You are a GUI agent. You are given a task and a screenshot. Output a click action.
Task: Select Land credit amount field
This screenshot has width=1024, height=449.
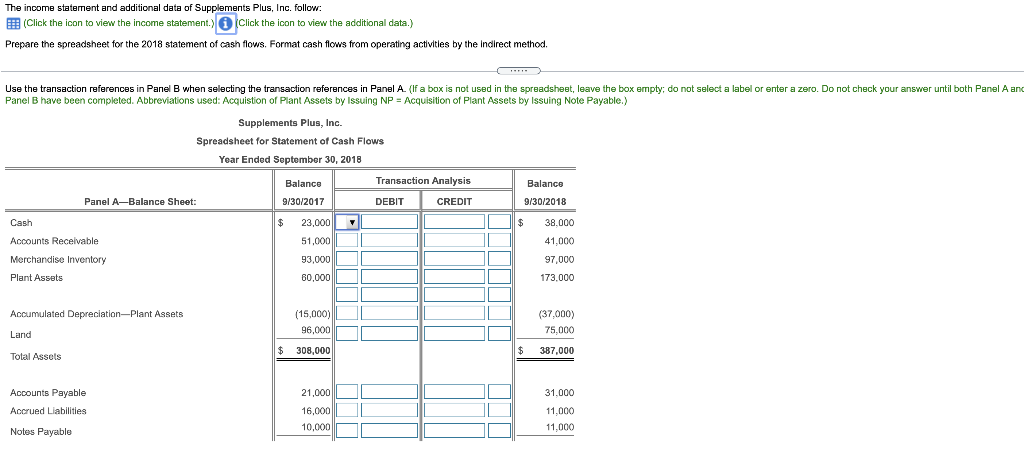pyautogui.click(x=455, y=333)
